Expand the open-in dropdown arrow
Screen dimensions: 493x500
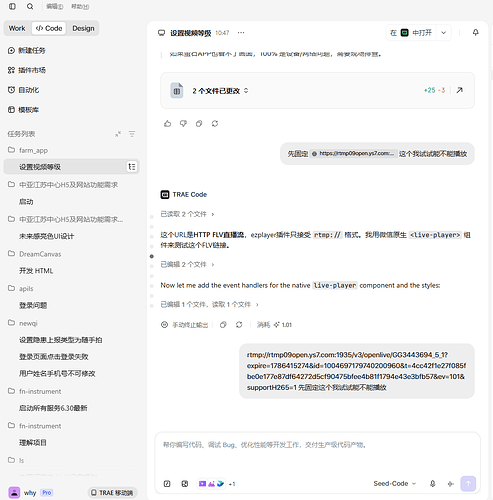click(444, 33)
